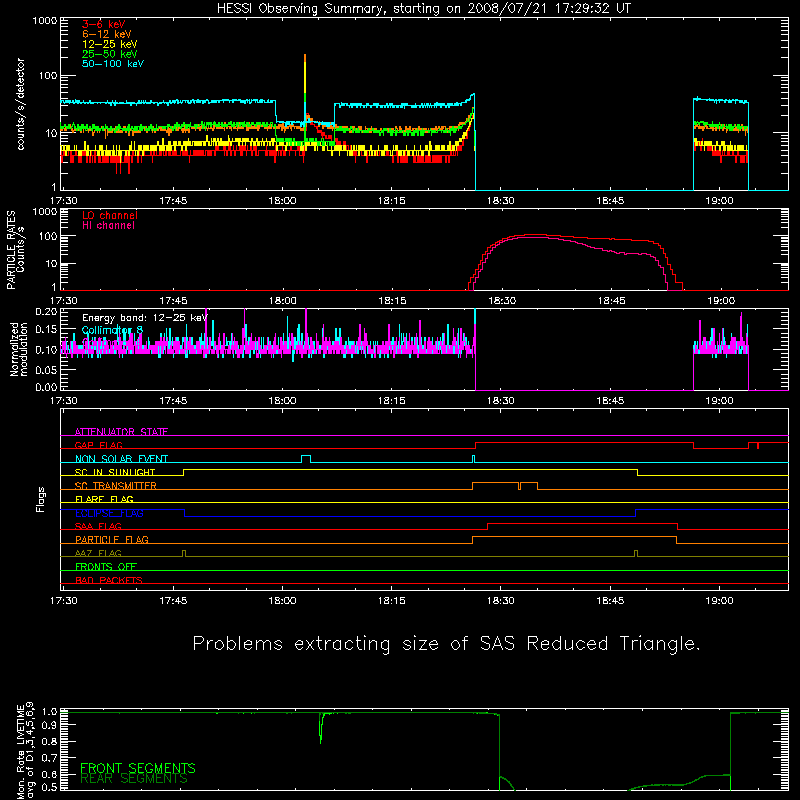
Task: Click the "Flags" vertical axis label
Action: (x=41, y=499)
